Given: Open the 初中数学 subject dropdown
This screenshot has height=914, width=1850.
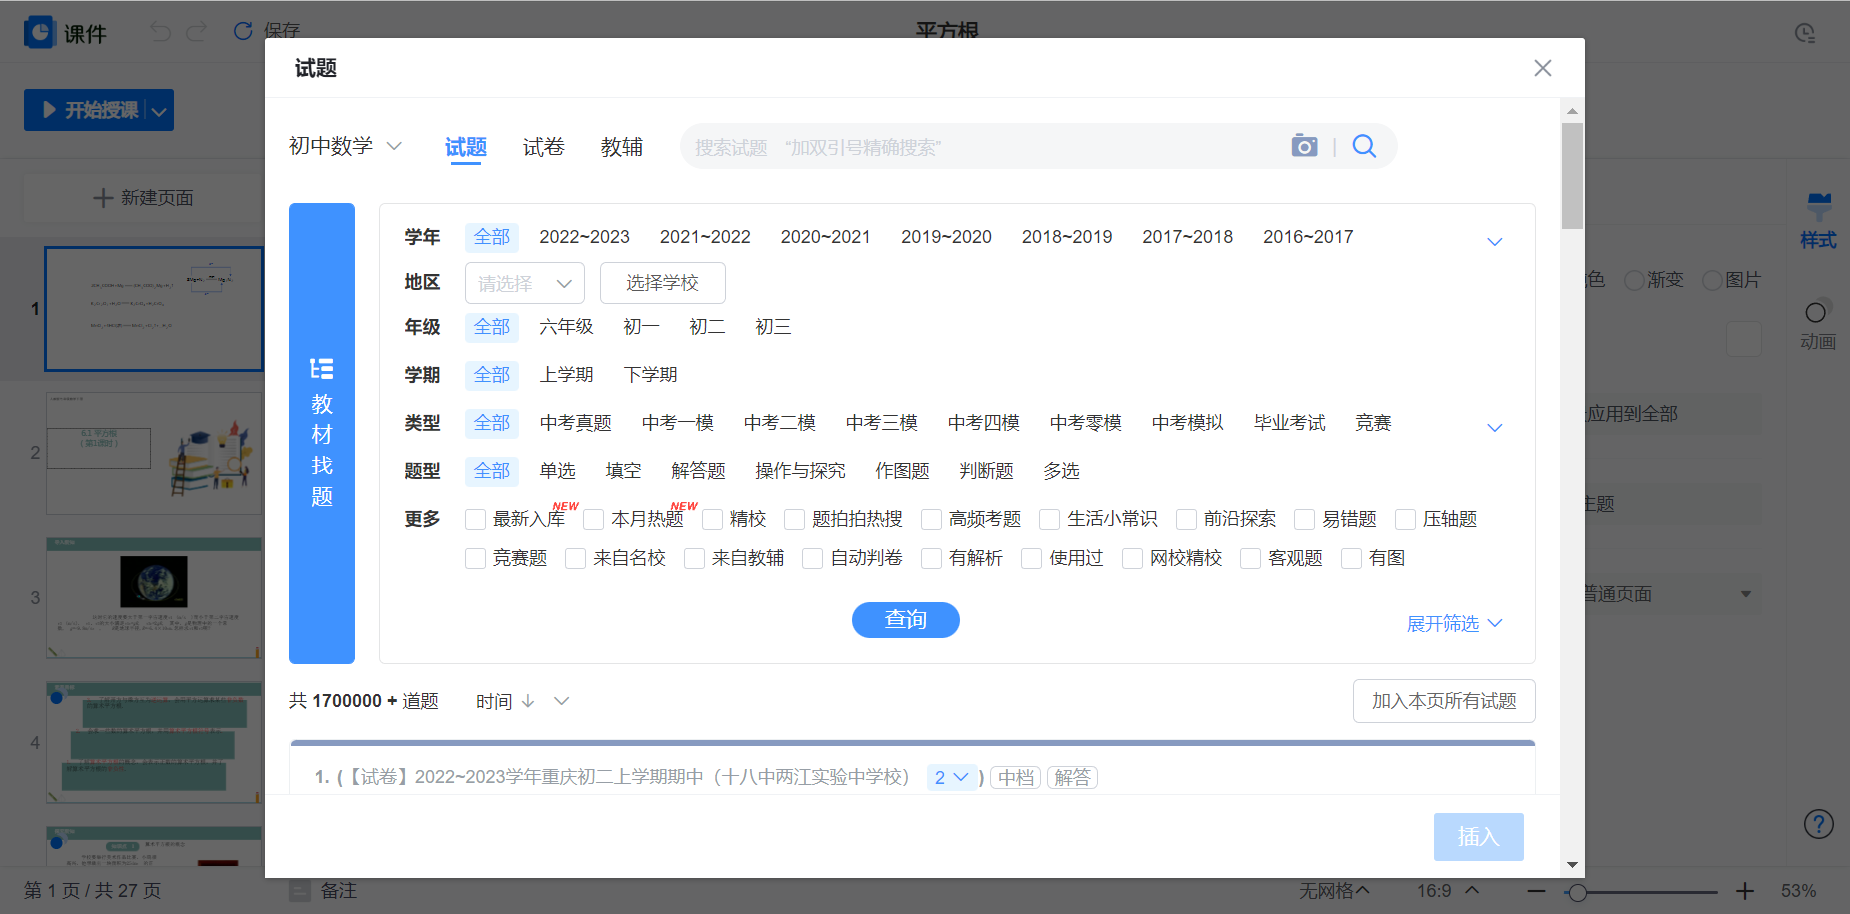Looking at the screenshot, I should click(x=346, y=146).
